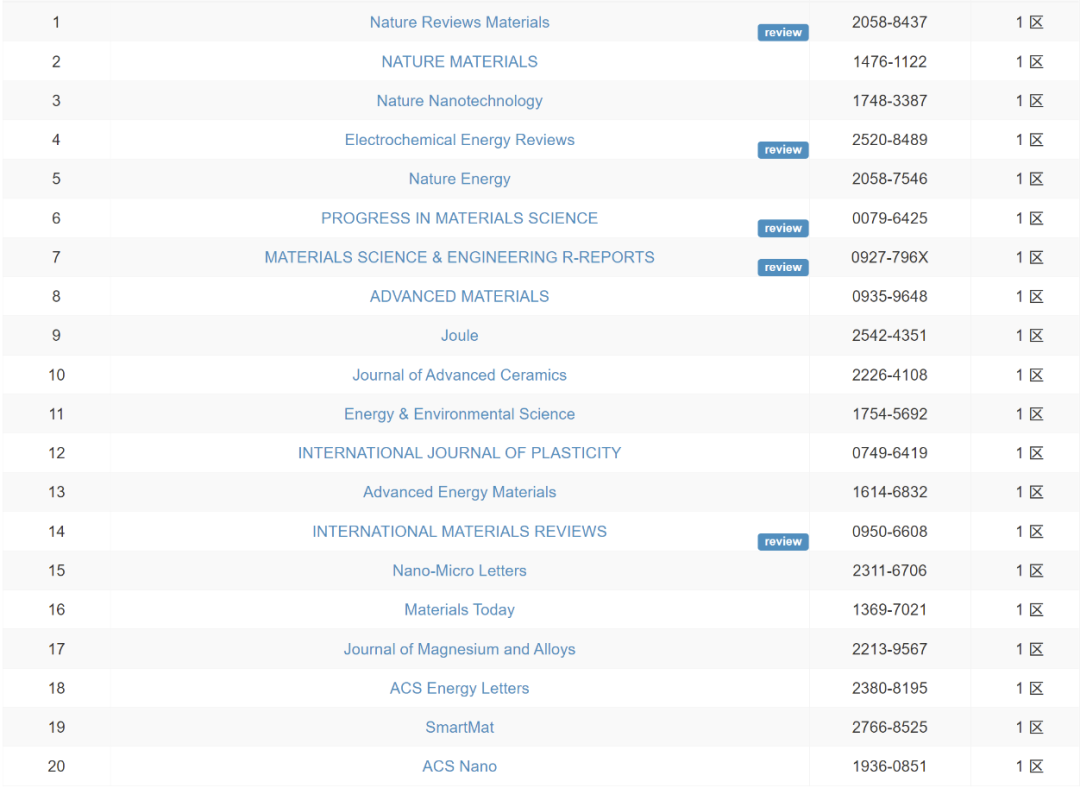
Task: Click zone icon in ACS Nano row
Action: [x=1037, y=767]
